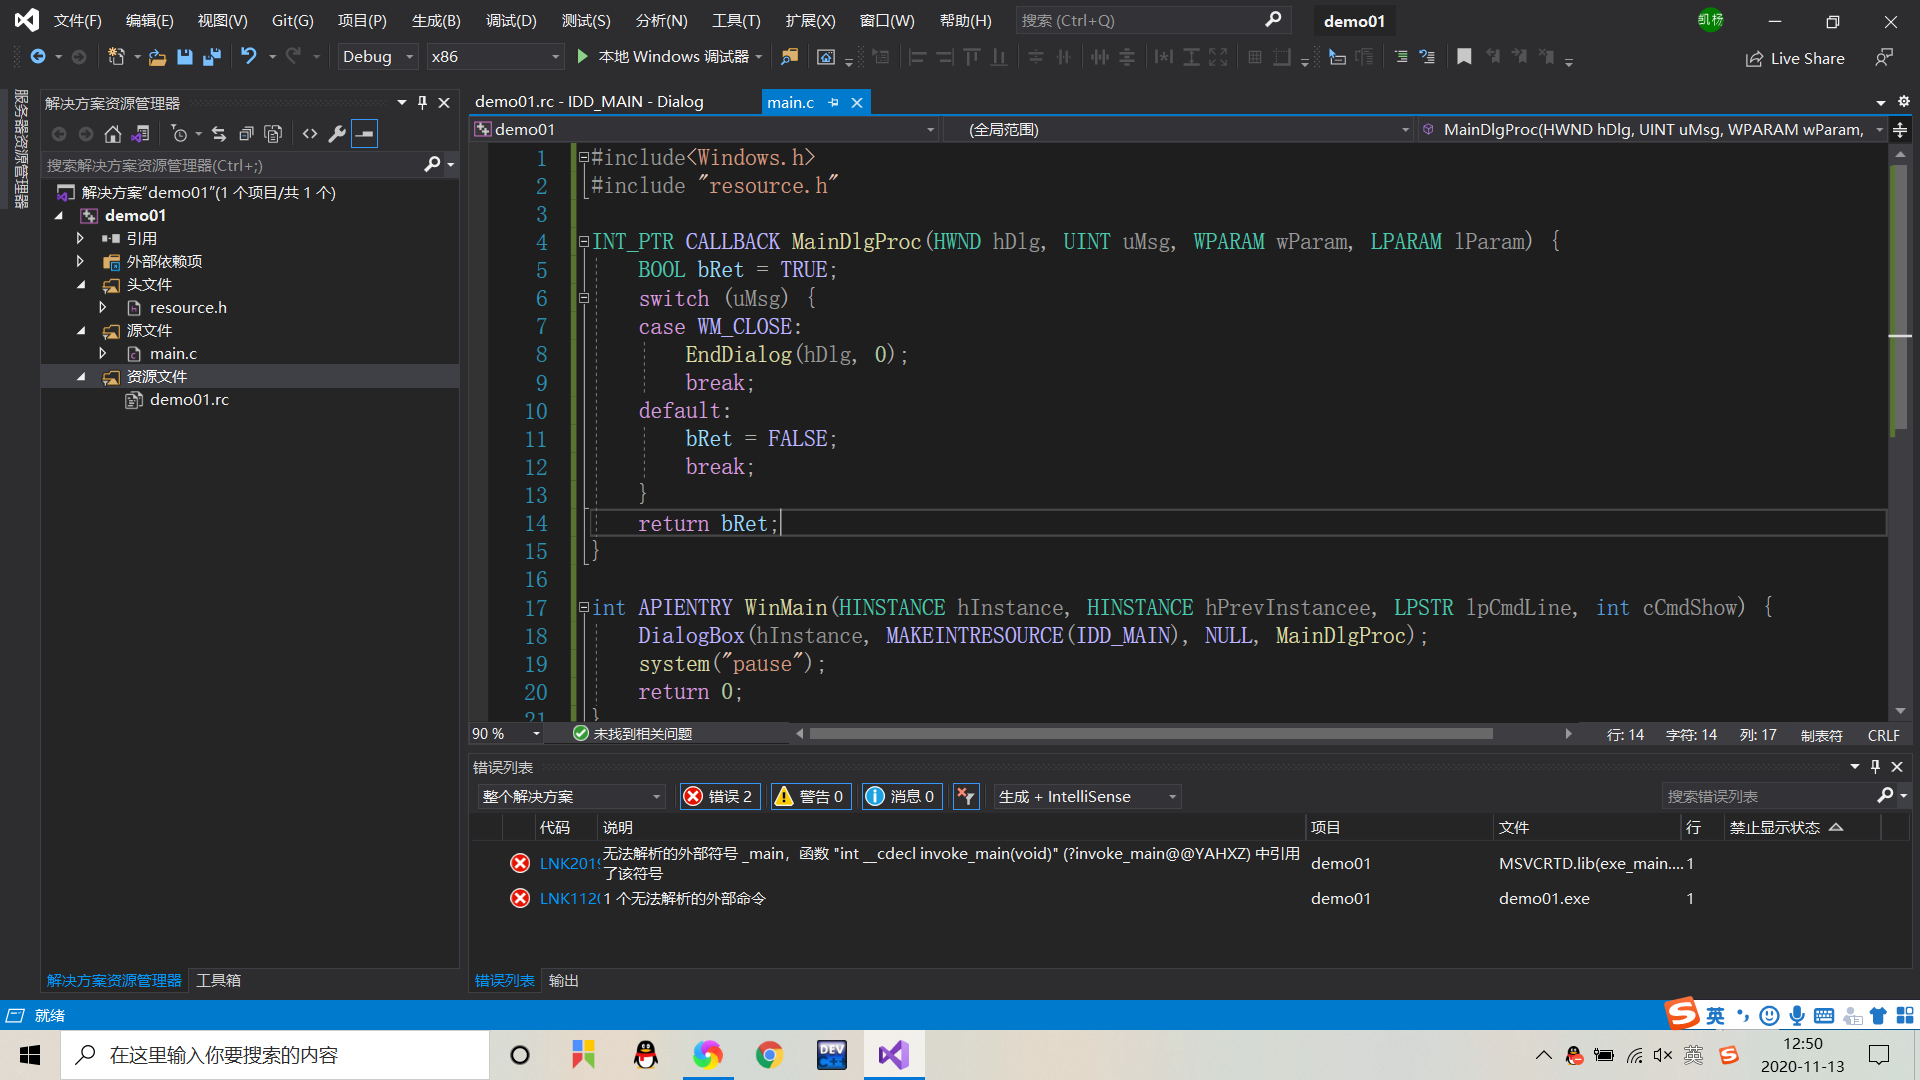Open the demo01 project navigation dropdown
1920x1080 pixels.
click(x=704, y=129)
